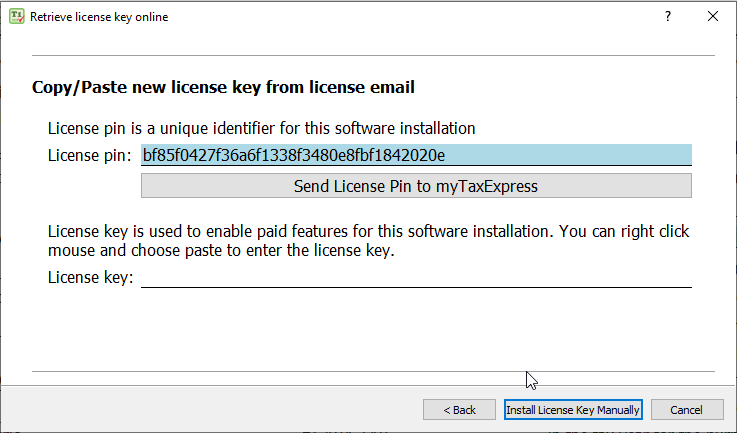Click empty title bar area beside the title
737x433 pixels.
400,17
